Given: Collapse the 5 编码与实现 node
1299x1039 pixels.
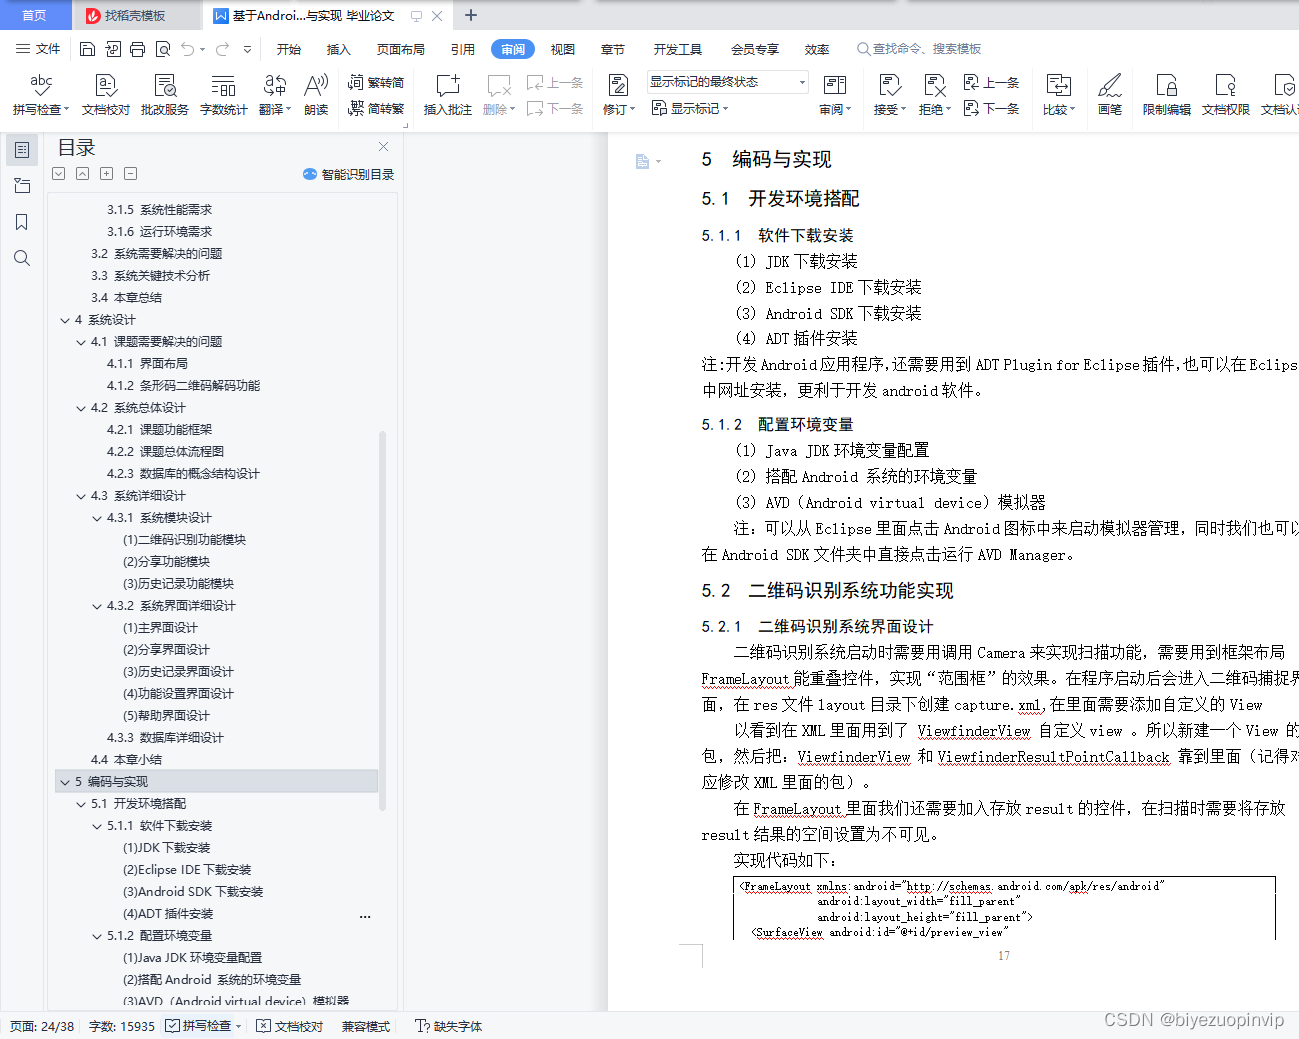Looking at the screenshot, I should [65, 782].
